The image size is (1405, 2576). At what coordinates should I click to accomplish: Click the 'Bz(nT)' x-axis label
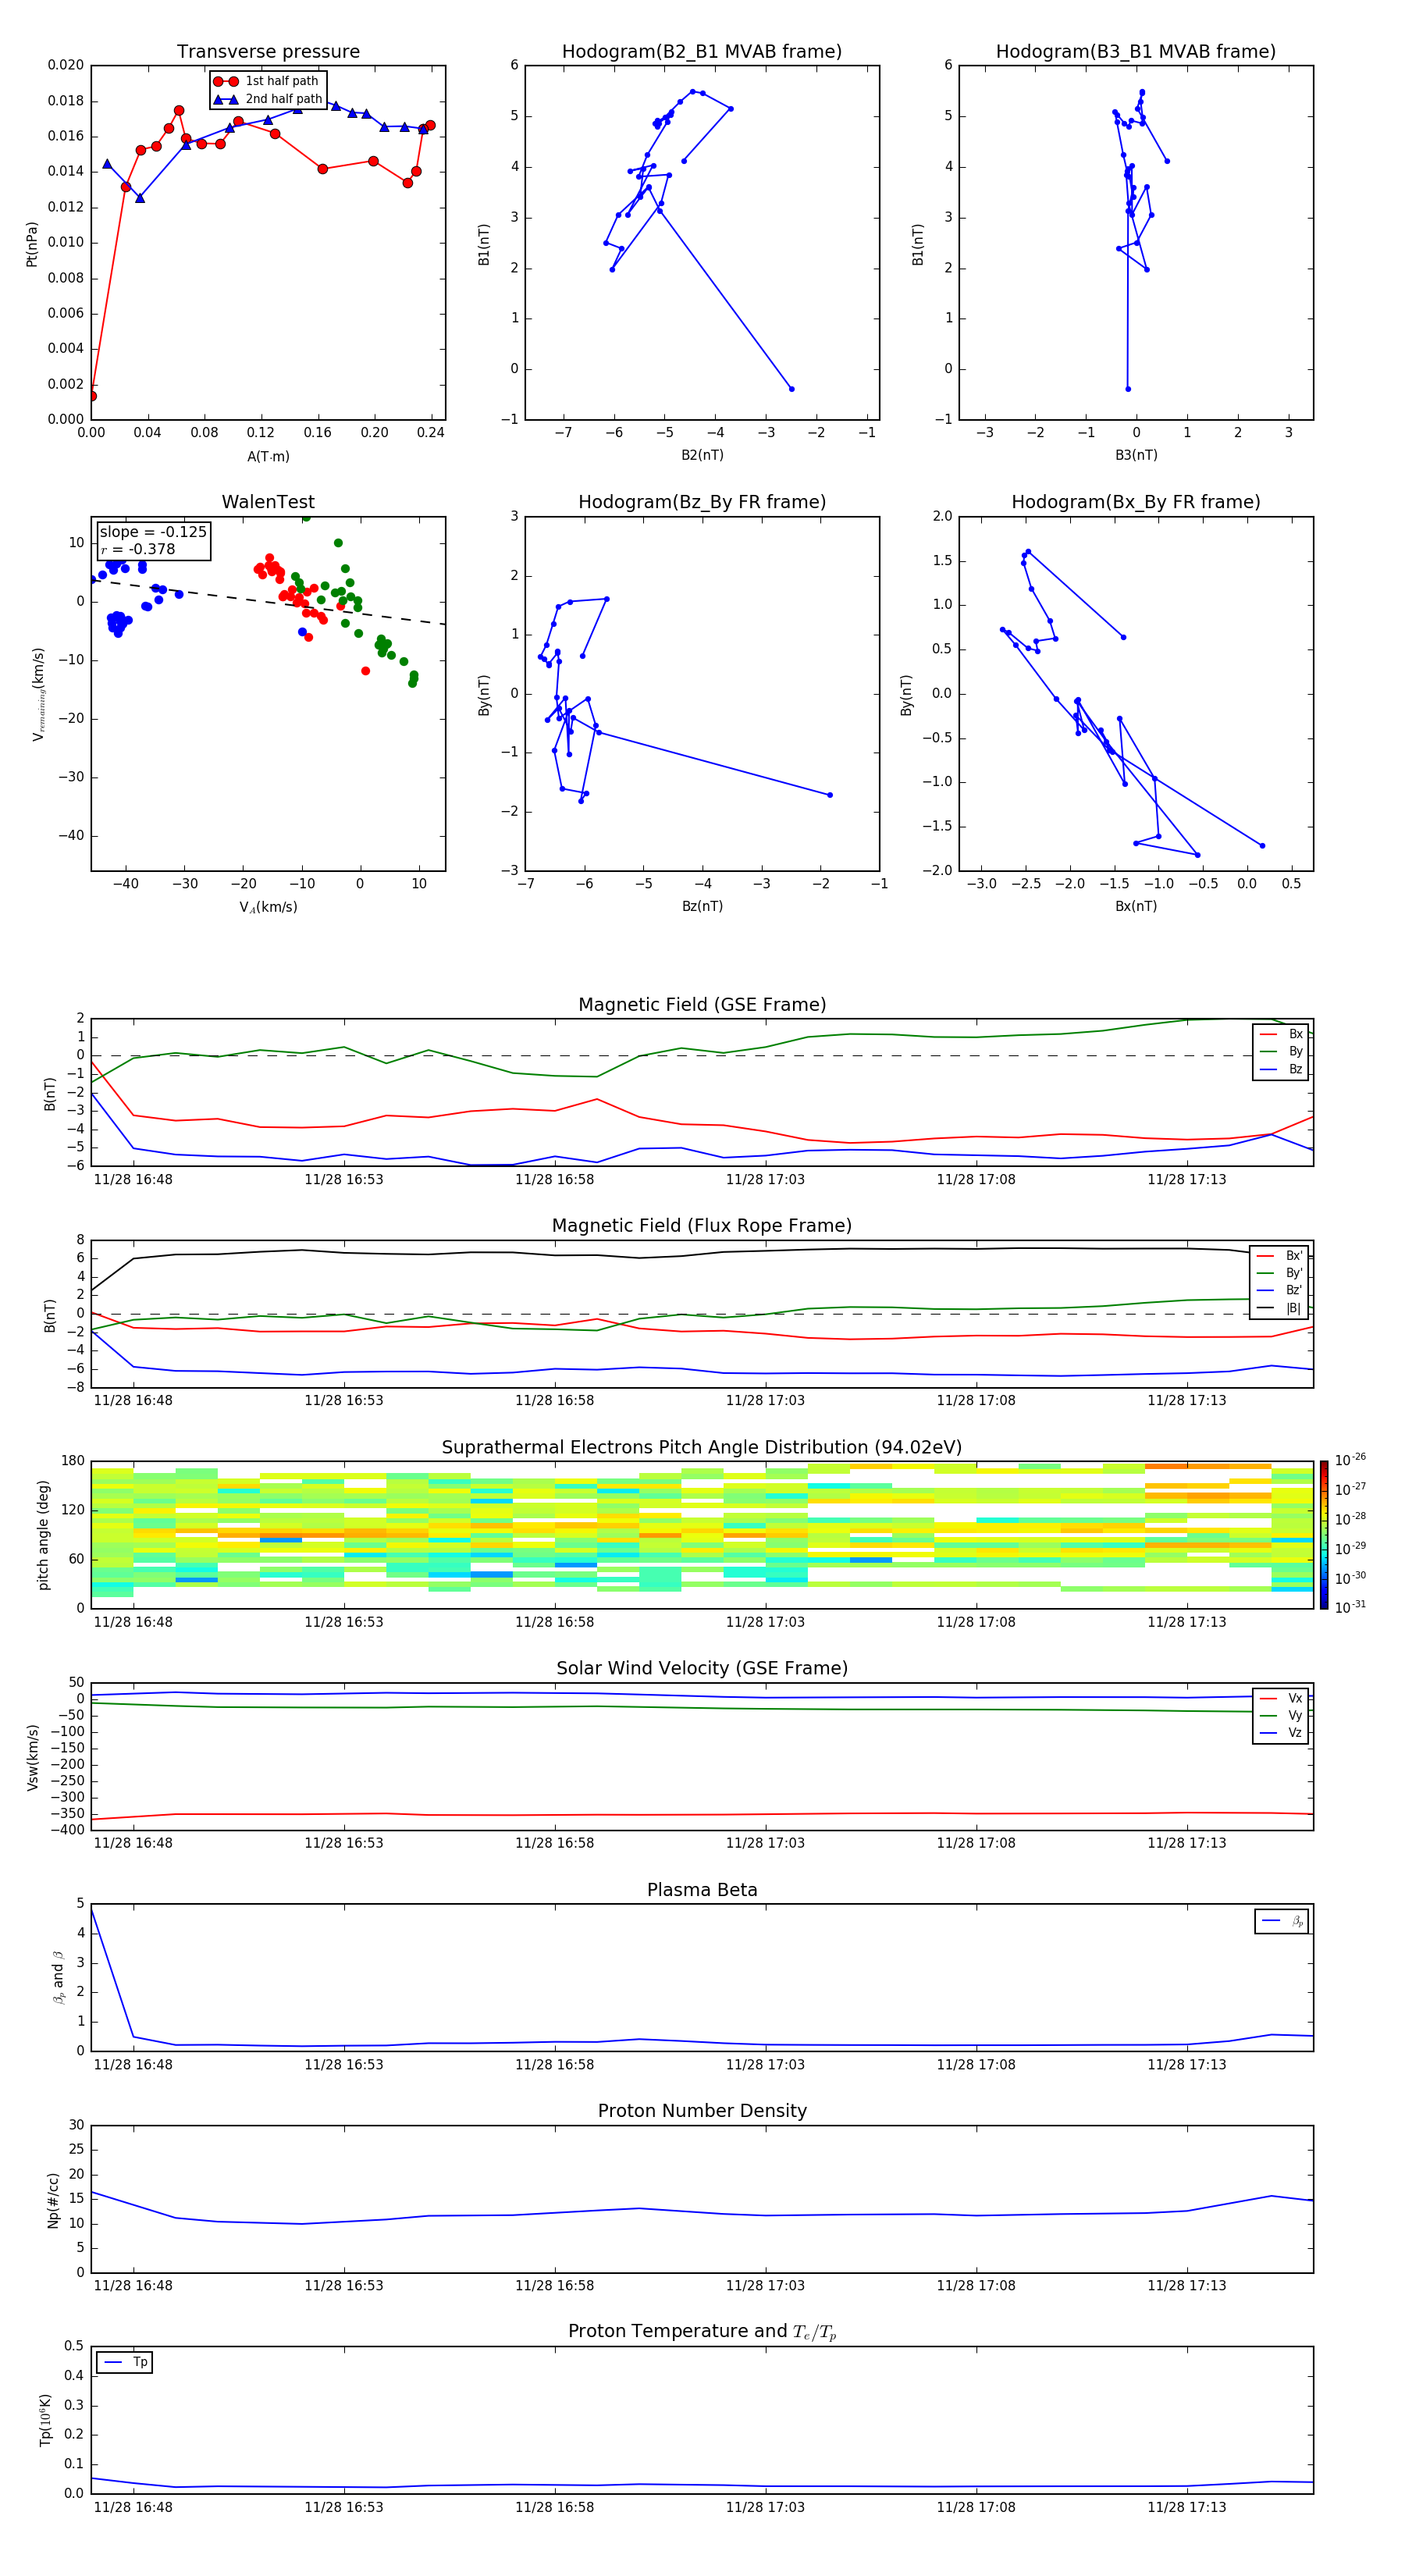pos(702,906)
